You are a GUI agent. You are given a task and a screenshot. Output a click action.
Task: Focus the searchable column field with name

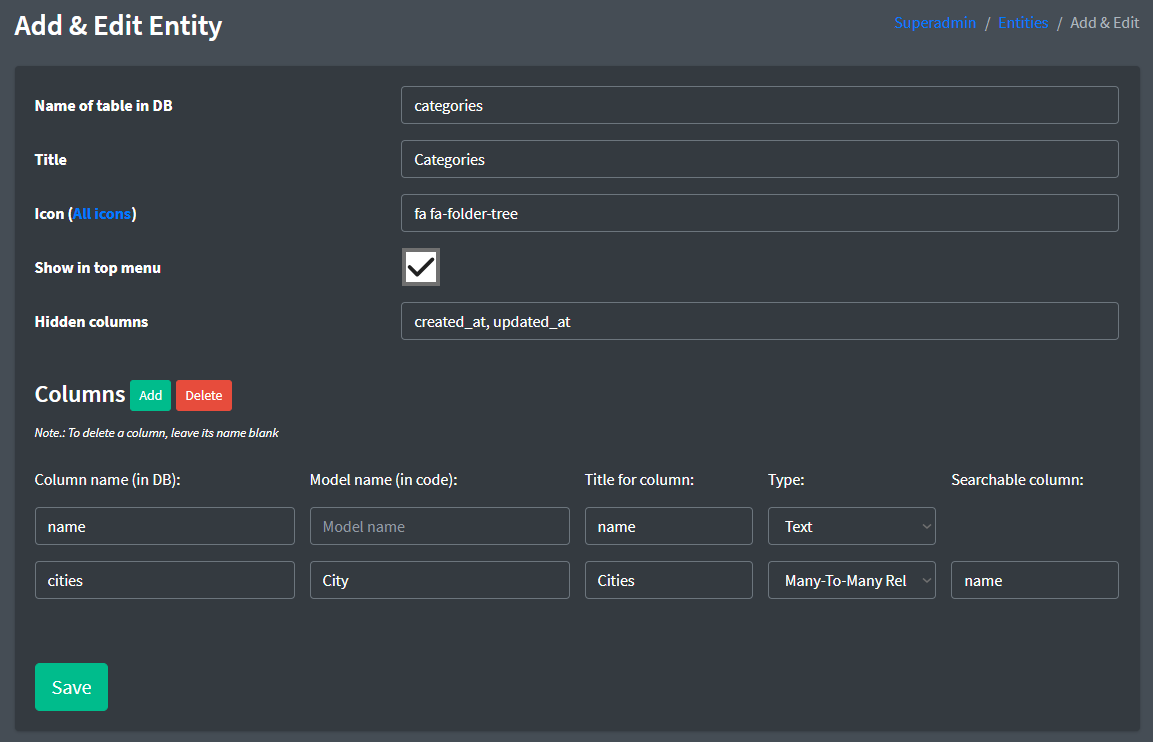[x=1034, y=580]
